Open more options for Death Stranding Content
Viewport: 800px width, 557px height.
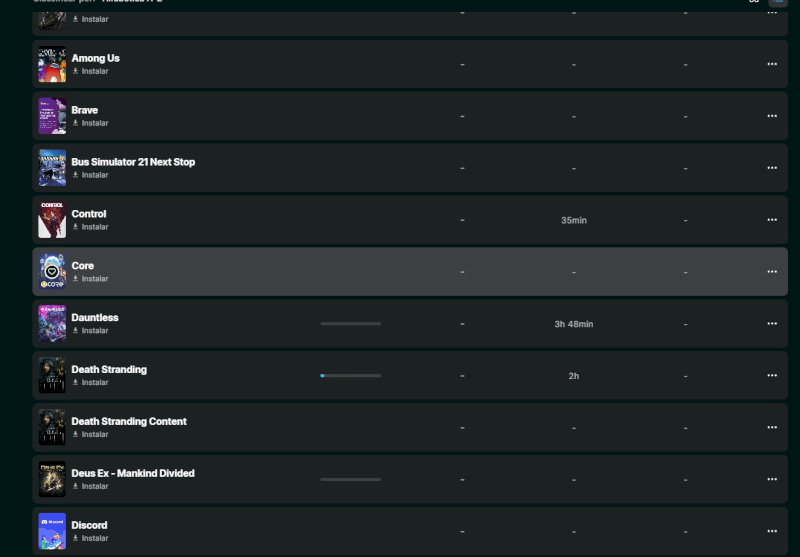click(772, 427)
